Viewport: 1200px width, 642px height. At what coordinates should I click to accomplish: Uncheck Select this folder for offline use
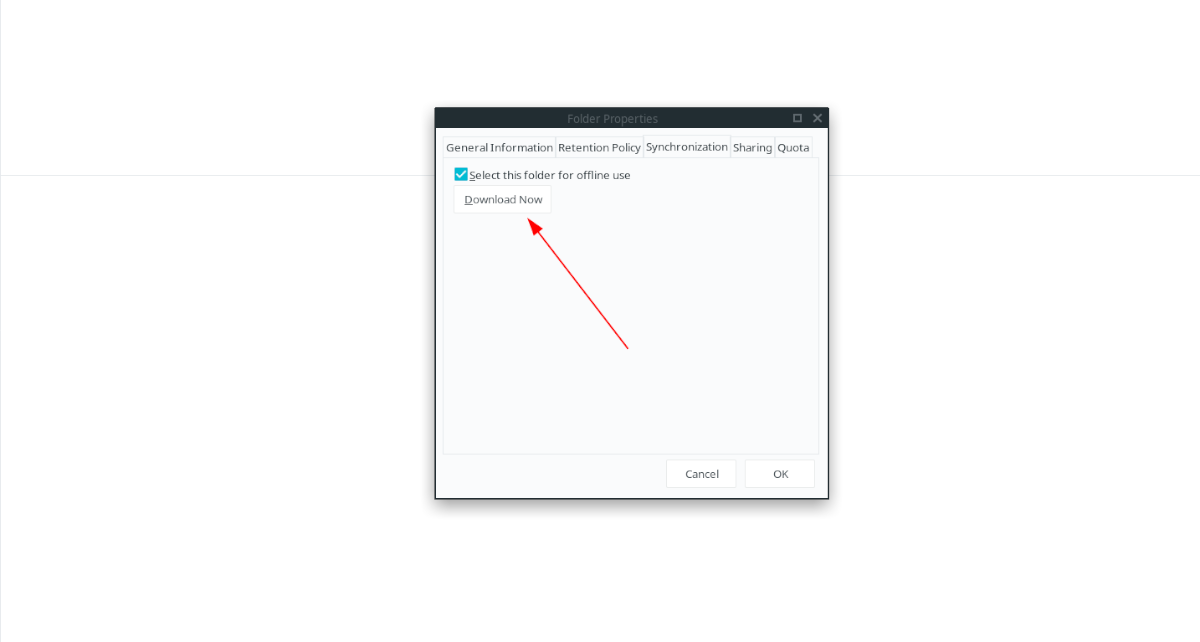(461, 174)
